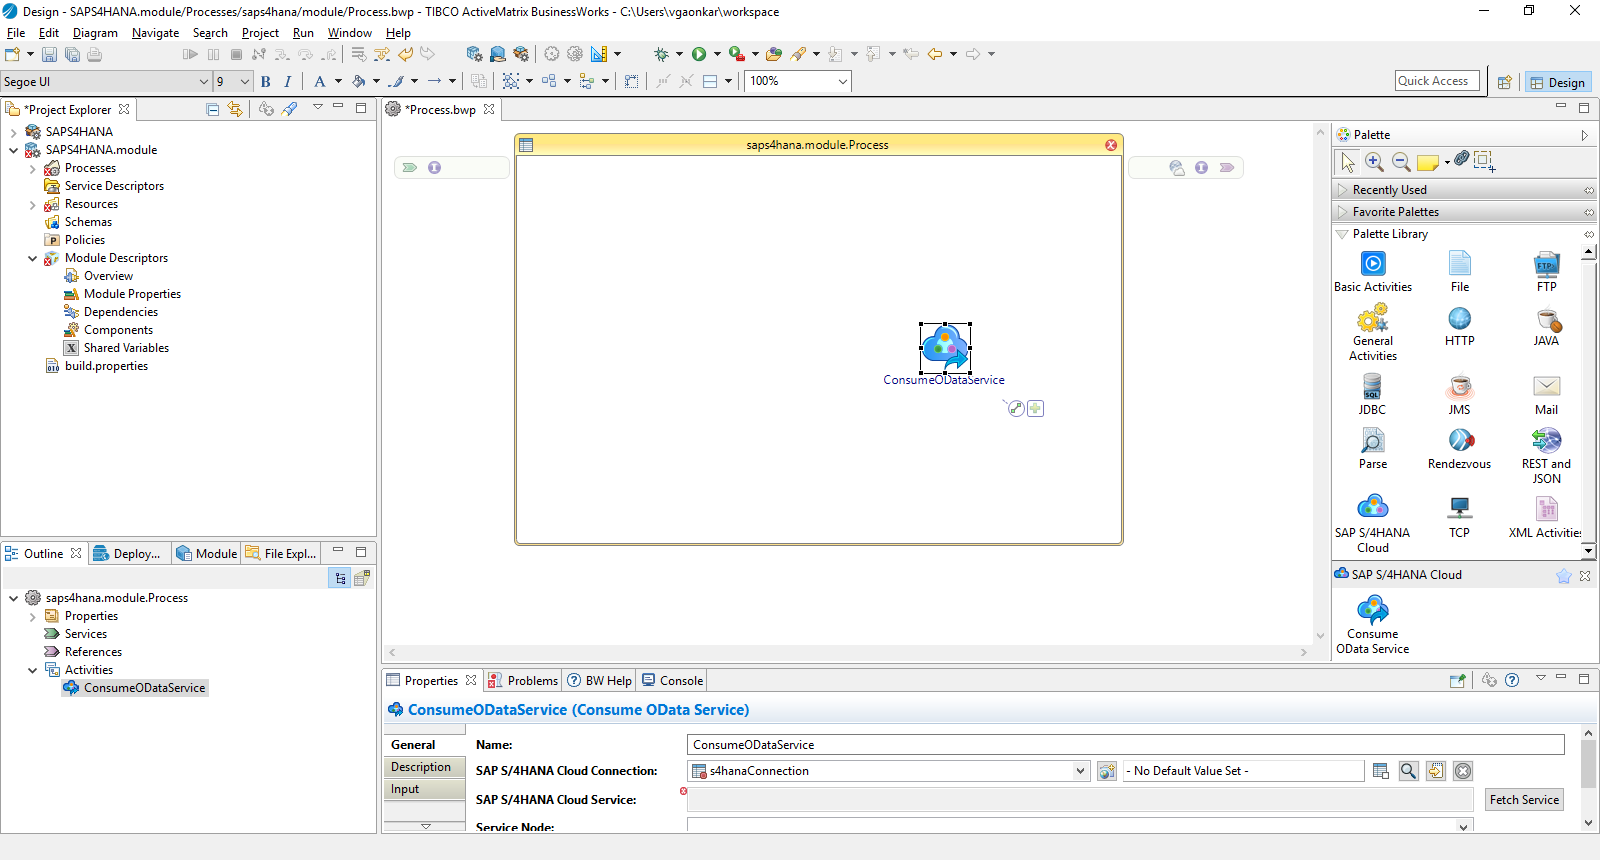Pin SAP S/4HANA Cloud palette as favorite
Image resolution: width=1600 pixels, height=860 pixels.
pyautogui.click(x=1563, y=575)
